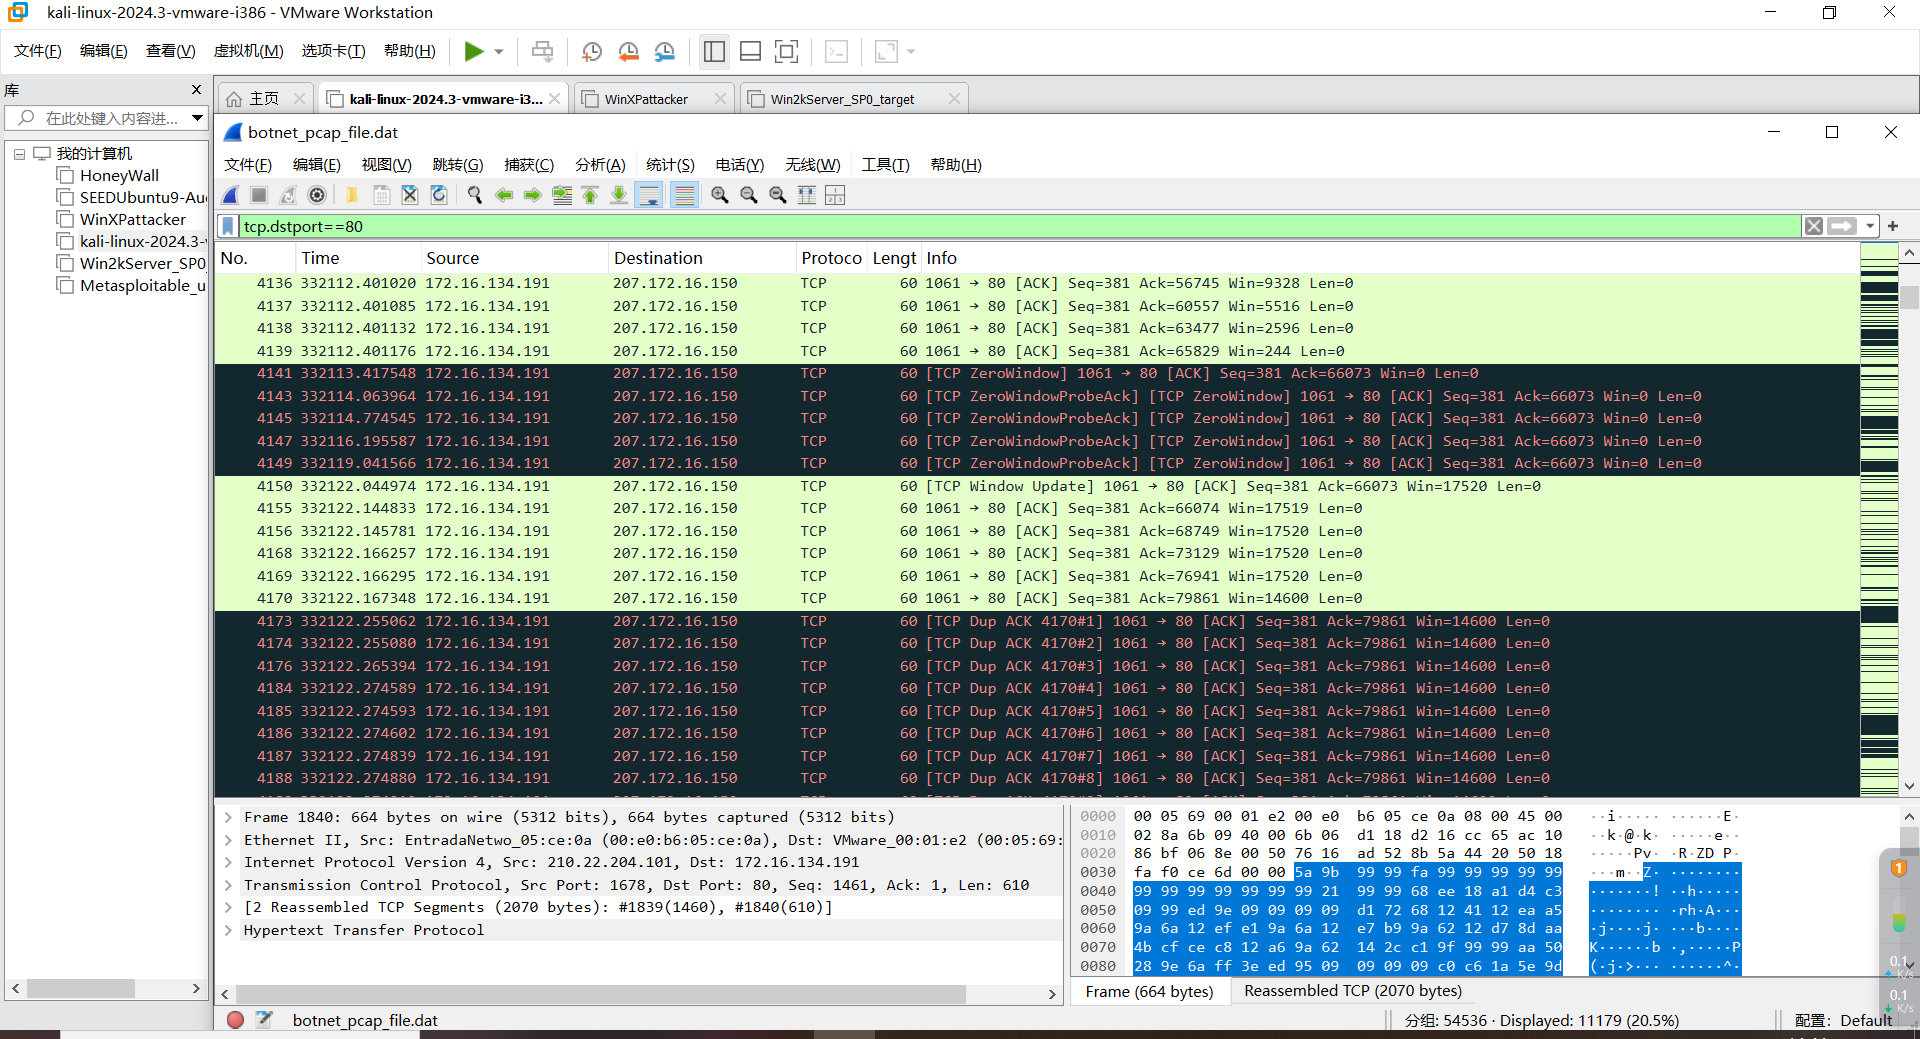The width and height of the screenshot is (1920, 1039).
Task: Open Wireshark 捕获(C) menu
Action: coord(529,165)
